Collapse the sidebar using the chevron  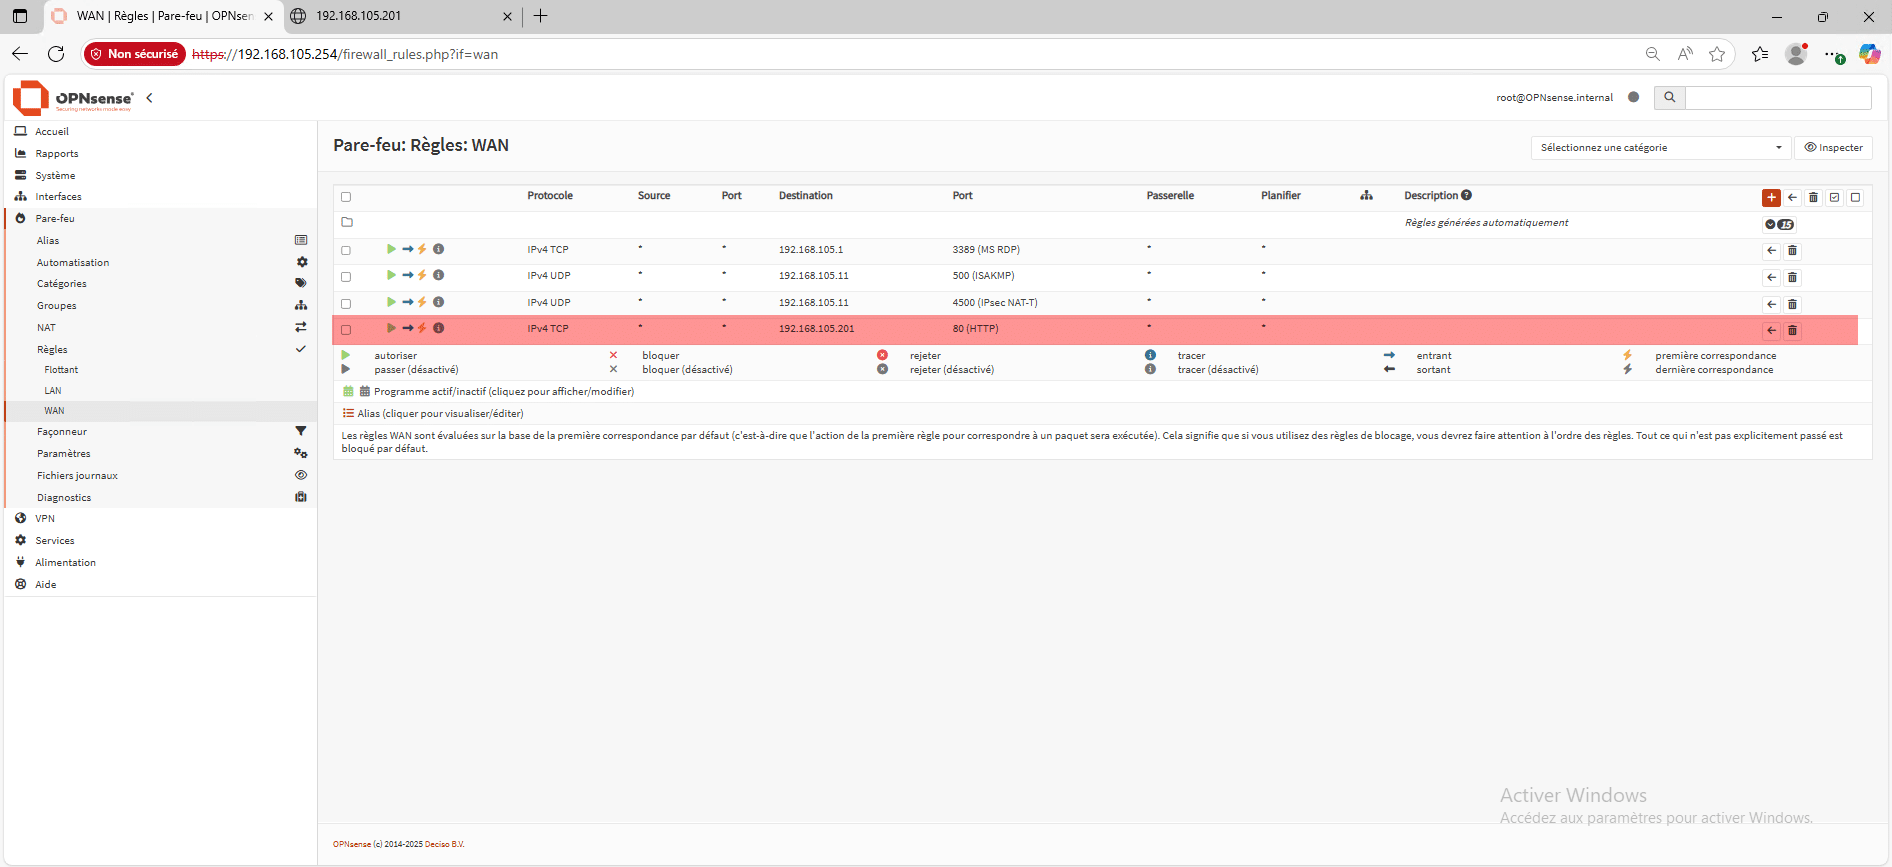click(149, 98)
